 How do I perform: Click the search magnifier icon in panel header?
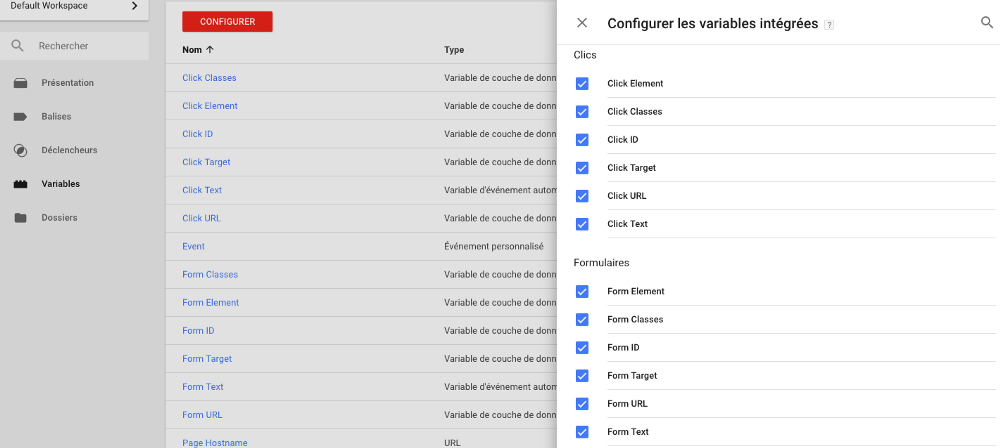click(986, 23)
